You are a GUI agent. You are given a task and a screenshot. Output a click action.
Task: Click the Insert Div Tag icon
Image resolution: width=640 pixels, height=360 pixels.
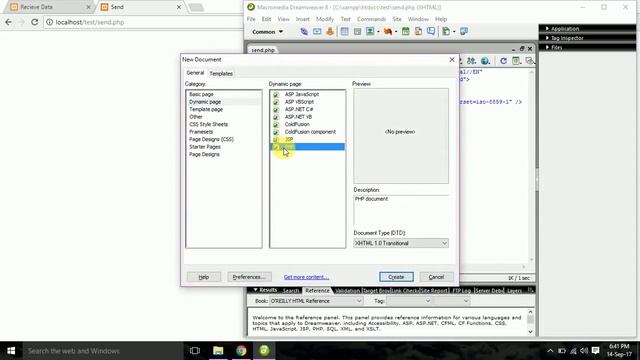(357, 31)
